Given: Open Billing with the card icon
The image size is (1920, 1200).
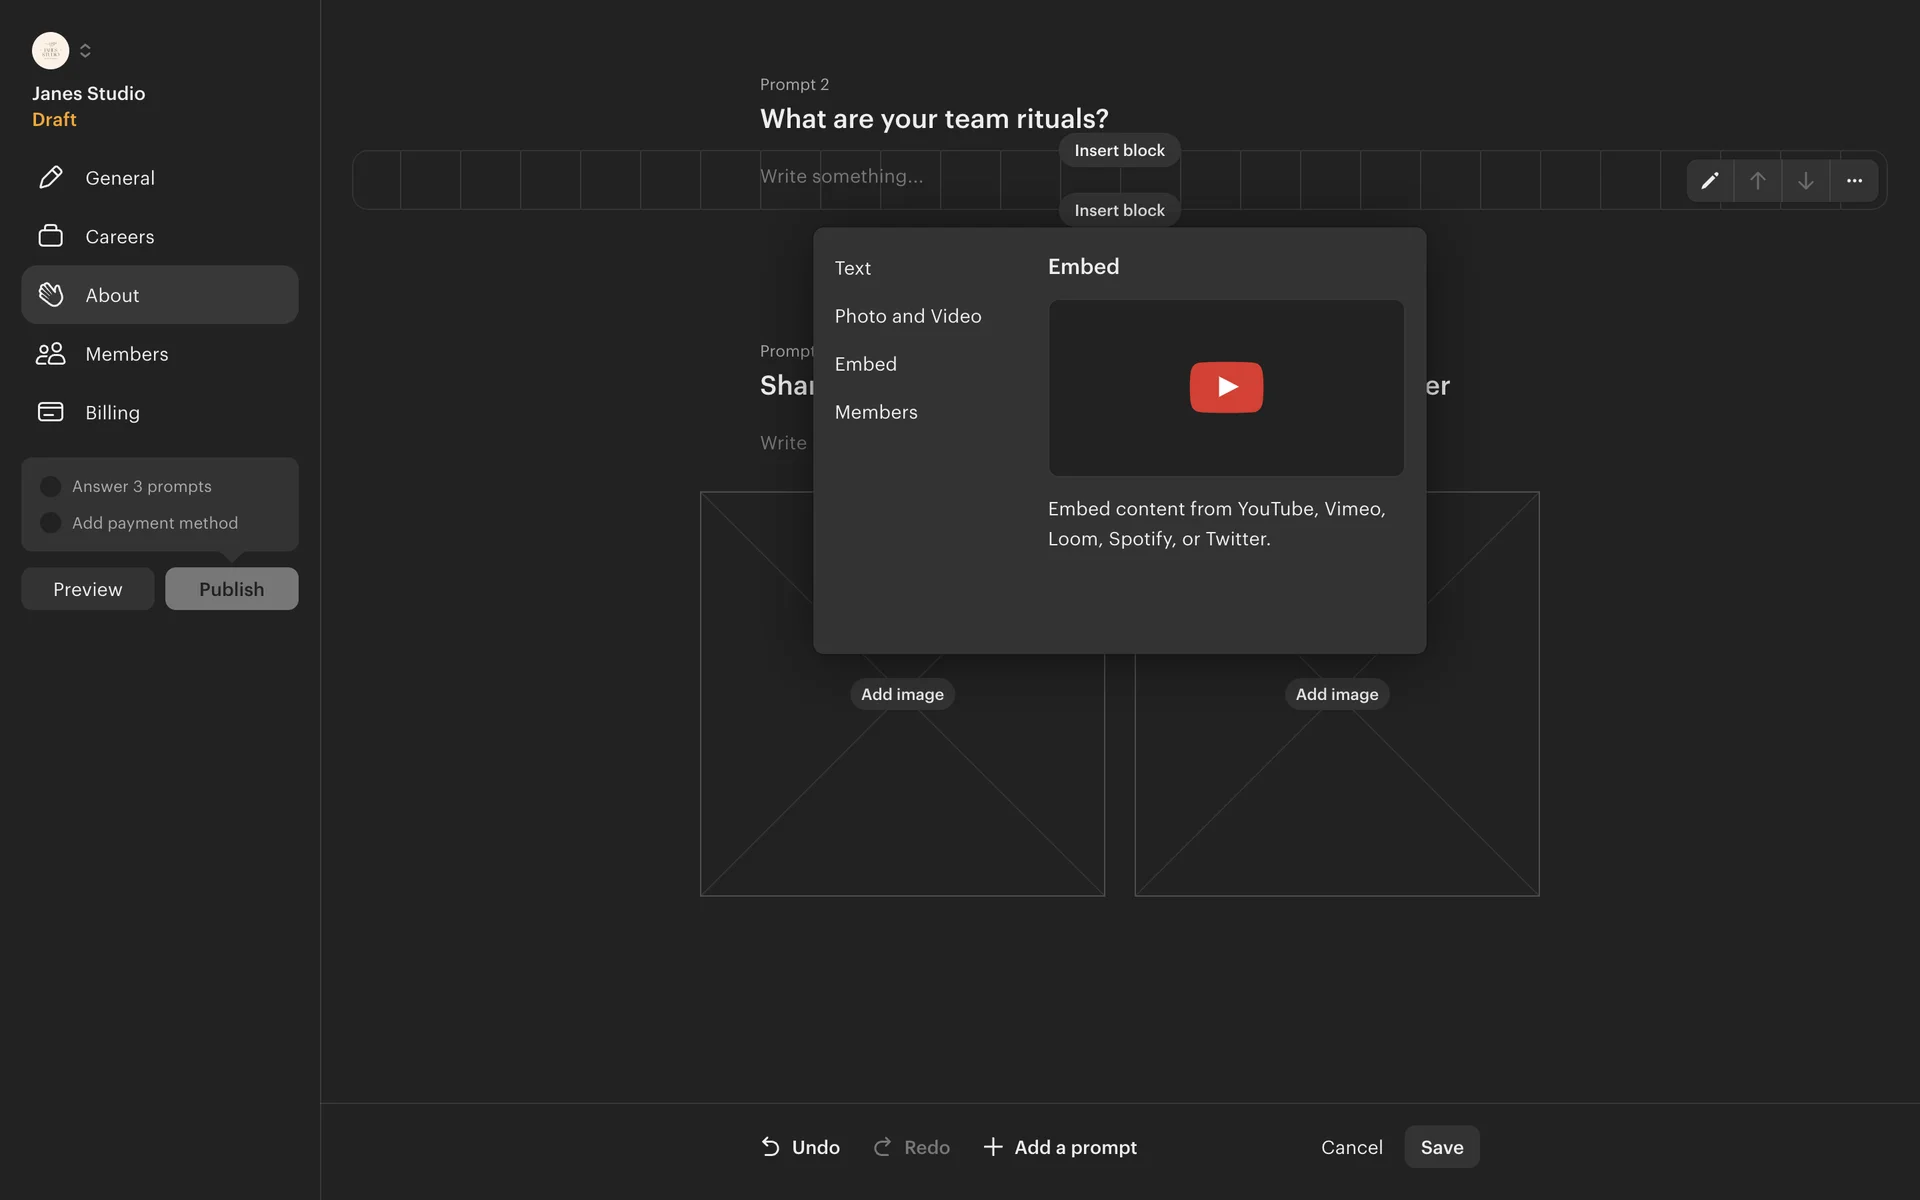Looking at the screenshot, I should [x=50, y=412].
